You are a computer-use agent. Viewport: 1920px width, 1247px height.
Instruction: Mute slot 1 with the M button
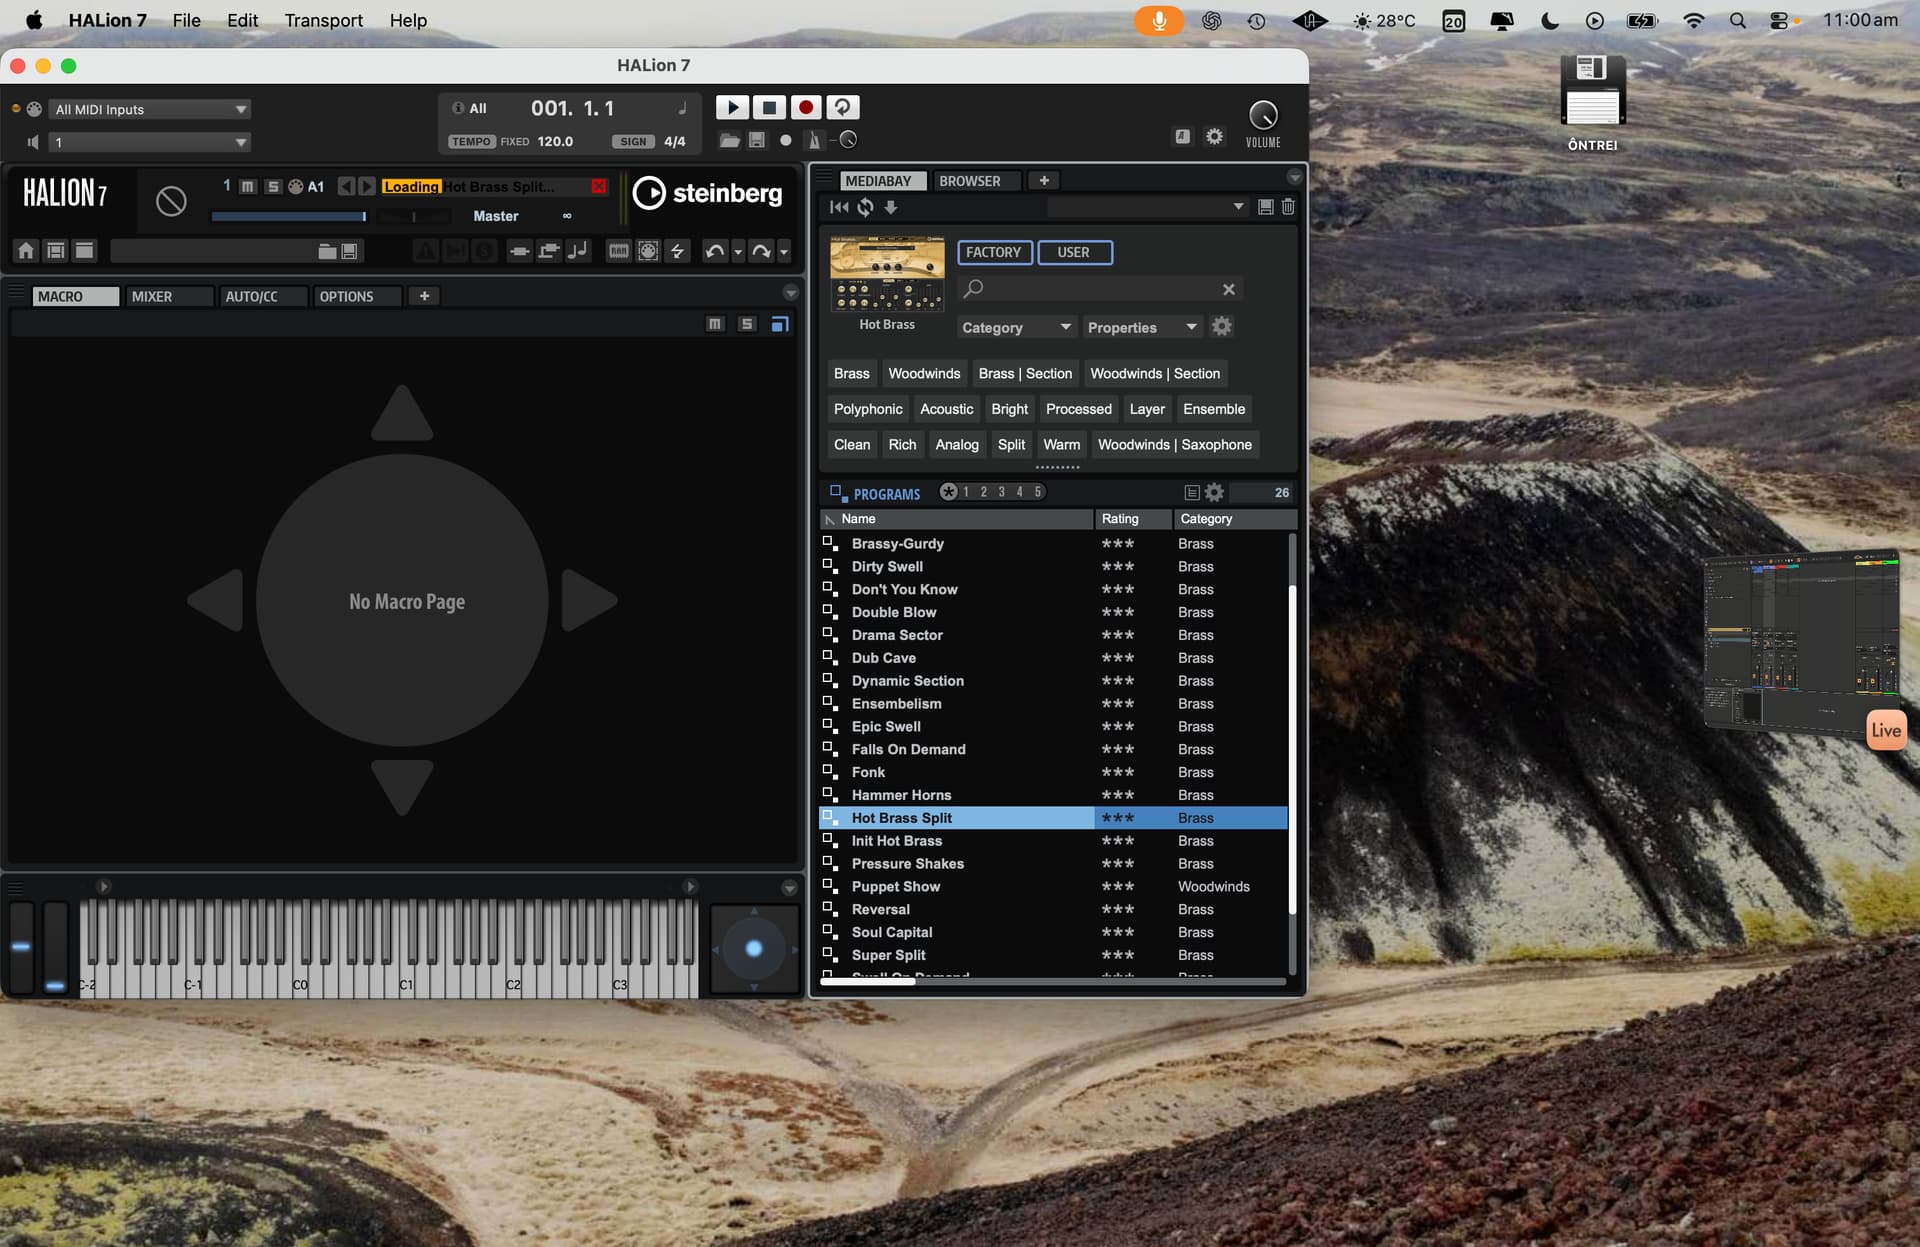pos(247,187)
